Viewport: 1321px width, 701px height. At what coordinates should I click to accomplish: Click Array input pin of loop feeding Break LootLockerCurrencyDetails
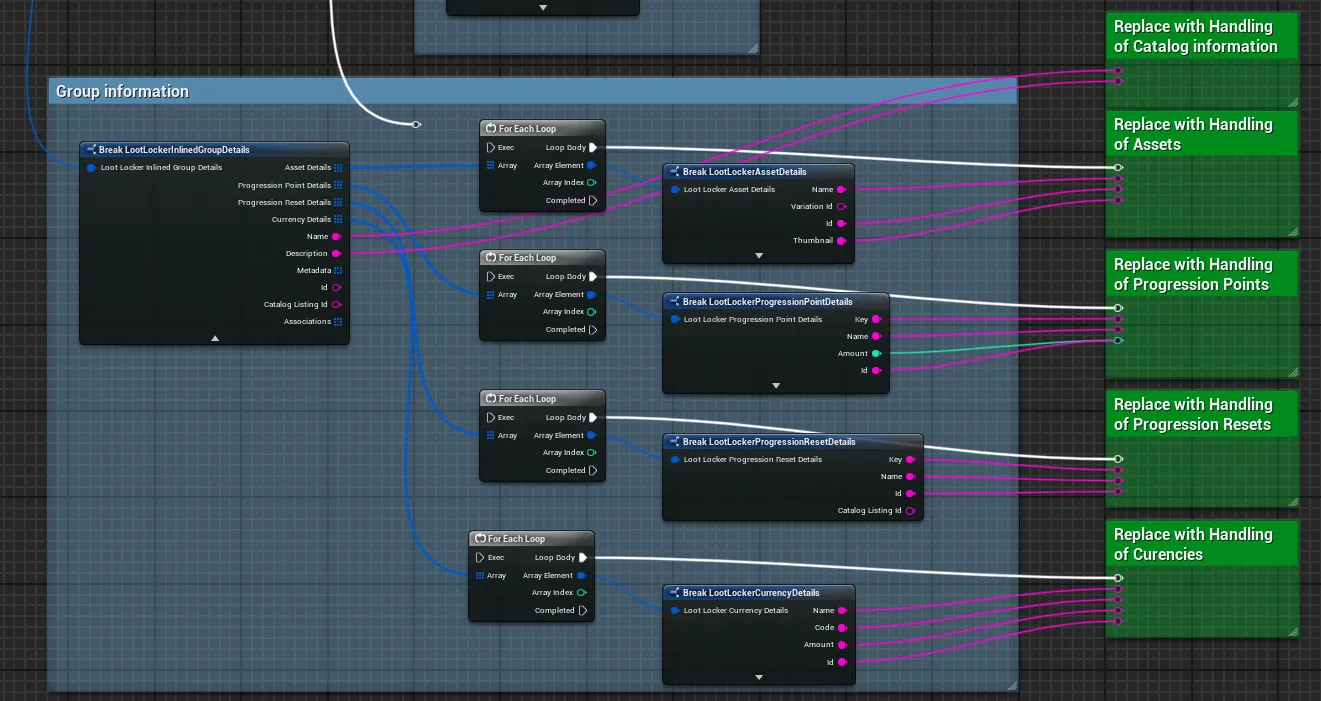480,576
